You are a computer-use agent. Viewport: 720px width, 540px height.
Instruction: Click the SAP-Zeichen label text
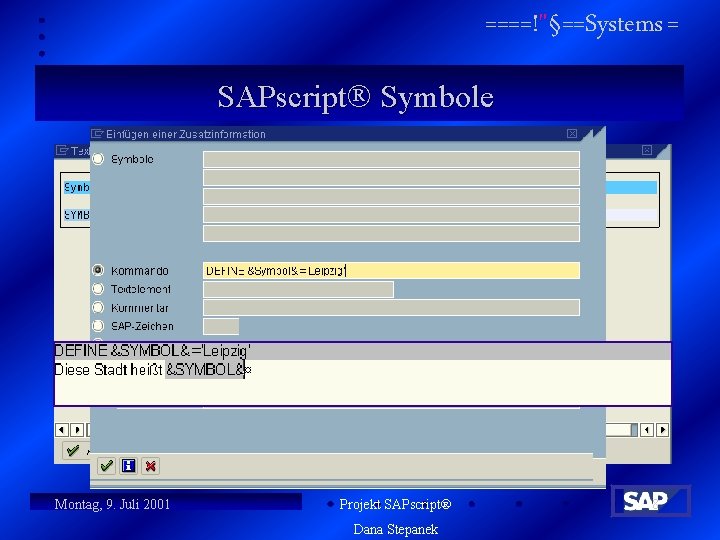pyautogui.click(x=142, y=326)
